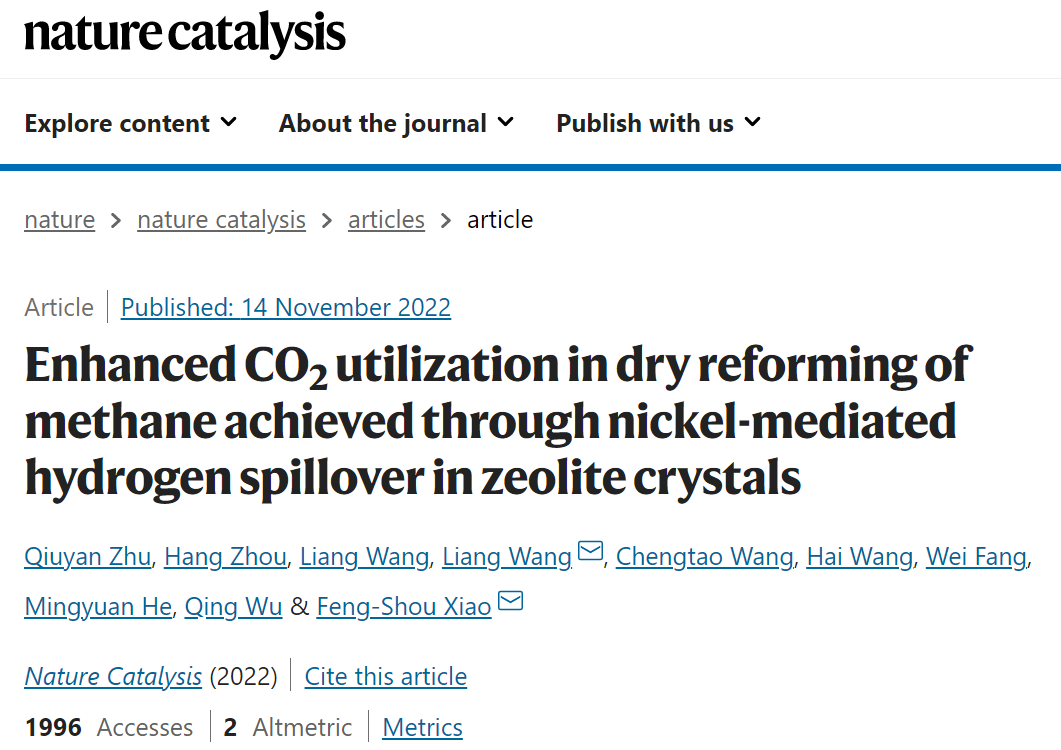Click author Wei Fang
This screenshot has height=750, width=1061.
point(976,557)
